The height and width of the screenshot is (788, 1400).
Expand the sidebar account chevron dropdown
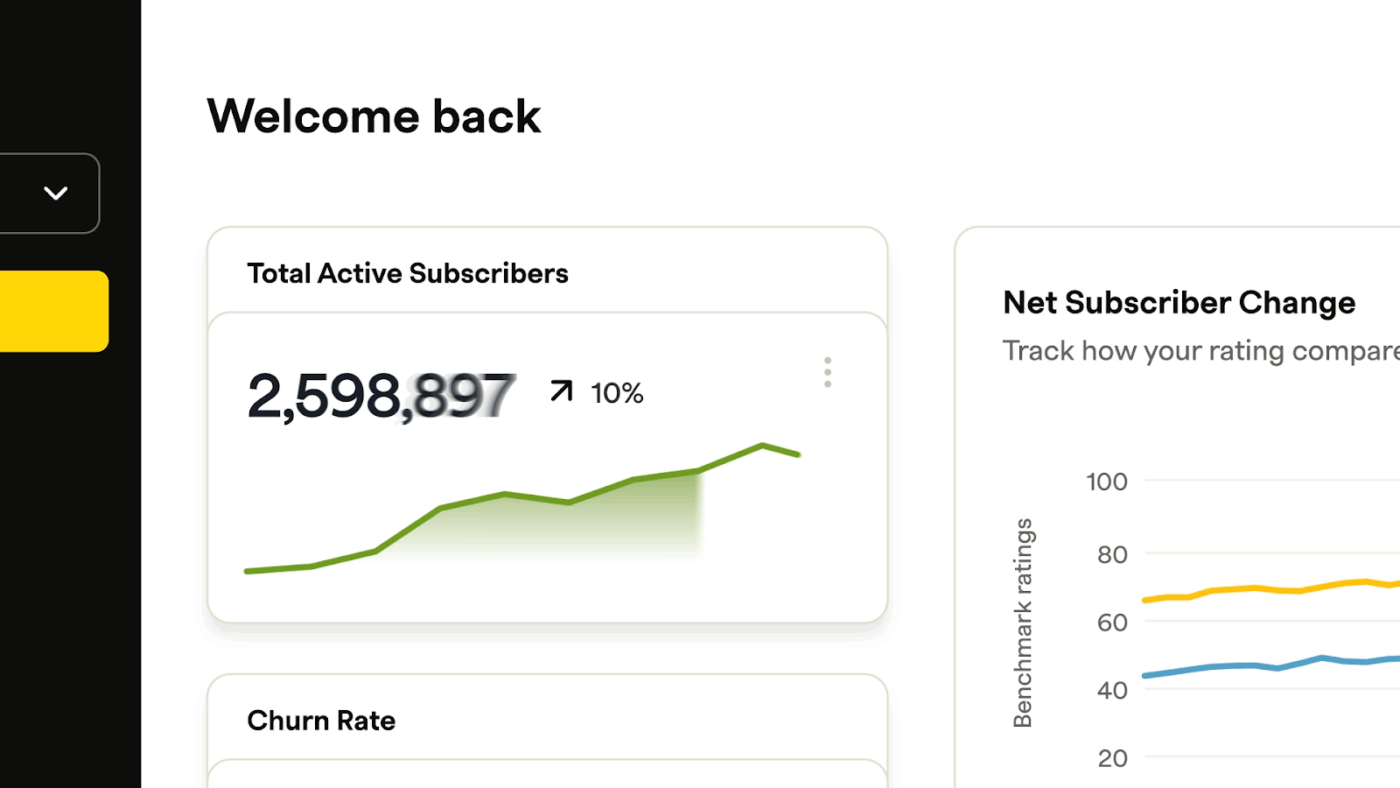pyautogui.click(x=56, y=193)
